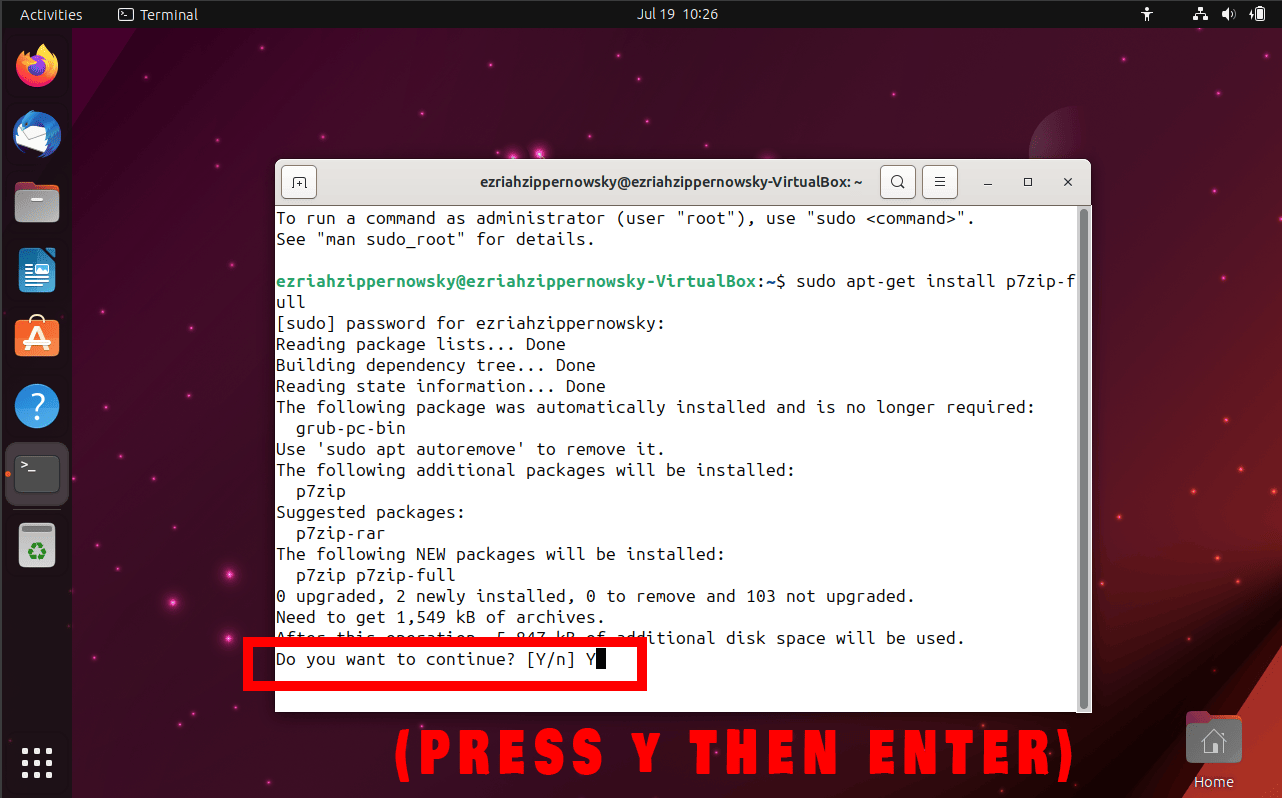This screenshot has width=1282, height=798.
Task: Close the terminal window
Action: [x=1068, y=183]
